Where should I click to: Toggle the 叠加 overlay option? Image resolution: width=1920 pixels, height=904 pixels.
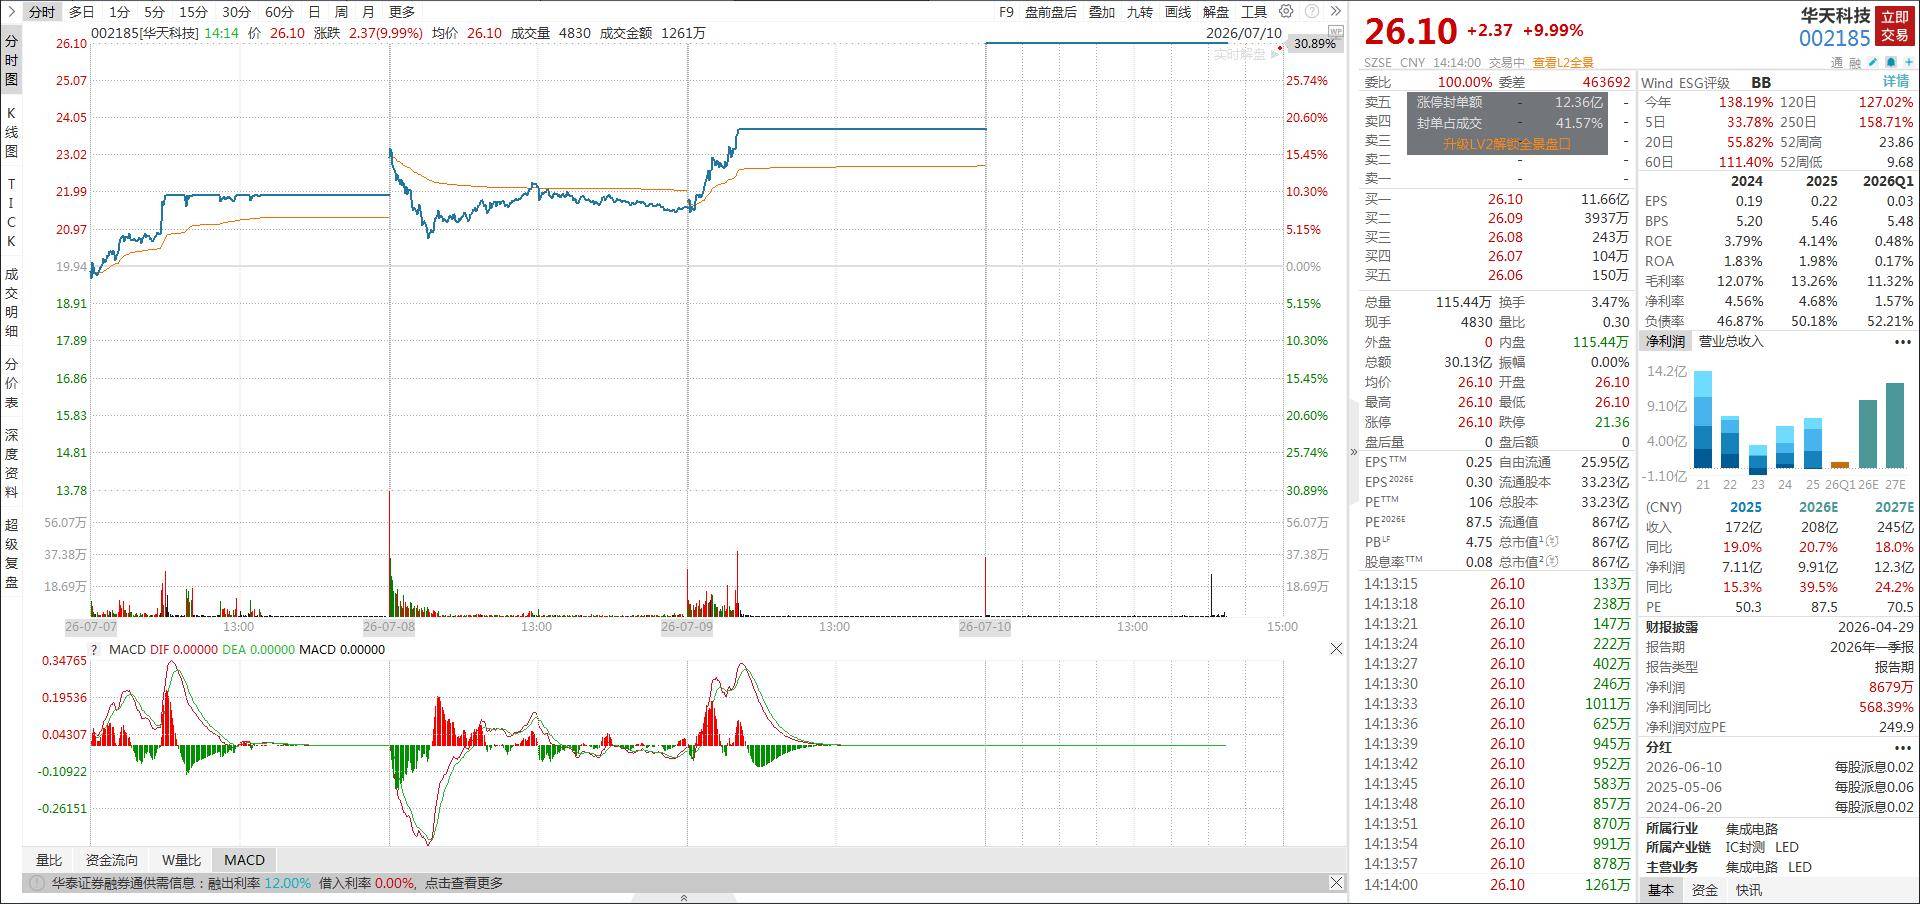tap(1102, 12)
